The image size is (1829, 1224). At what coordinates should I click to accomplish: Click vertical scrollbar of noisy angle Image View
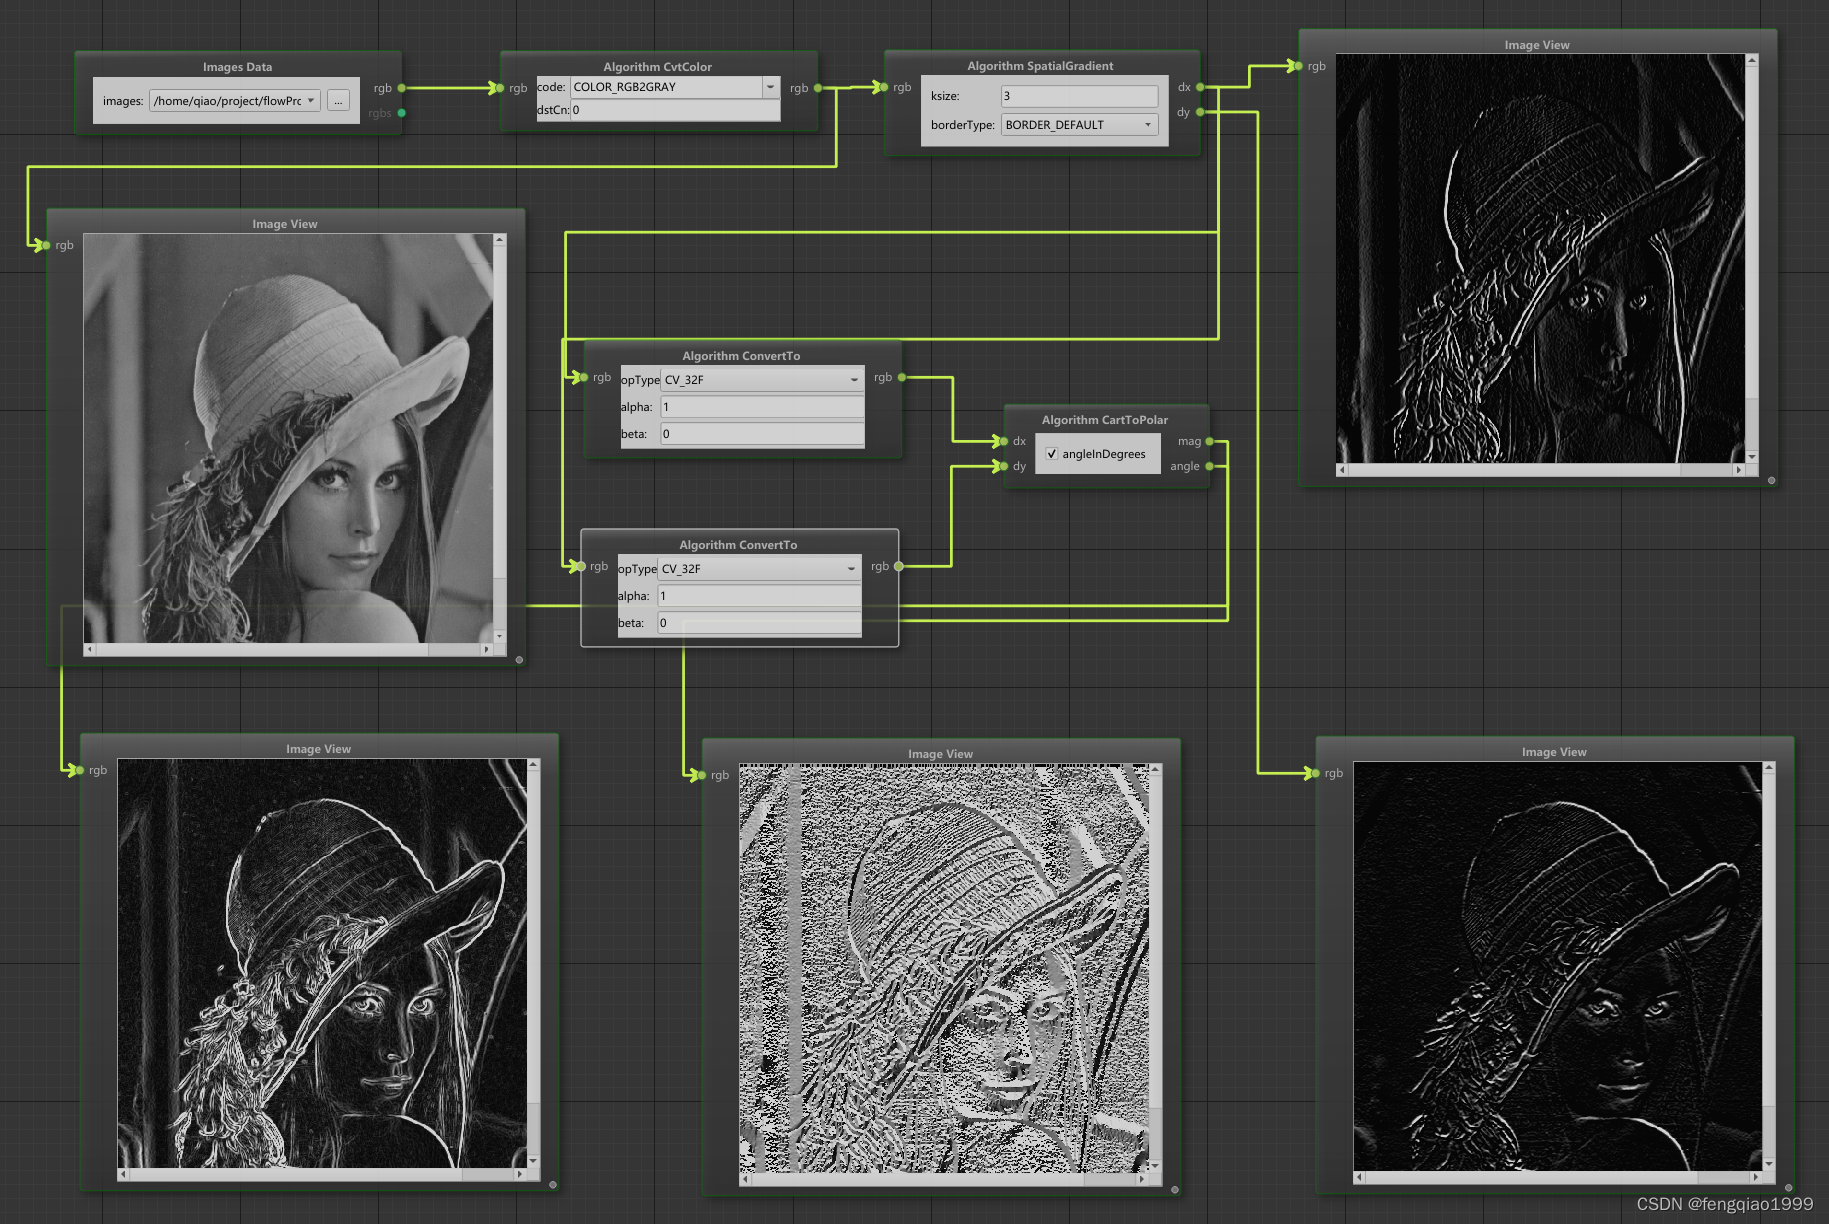click(1155, 967)
